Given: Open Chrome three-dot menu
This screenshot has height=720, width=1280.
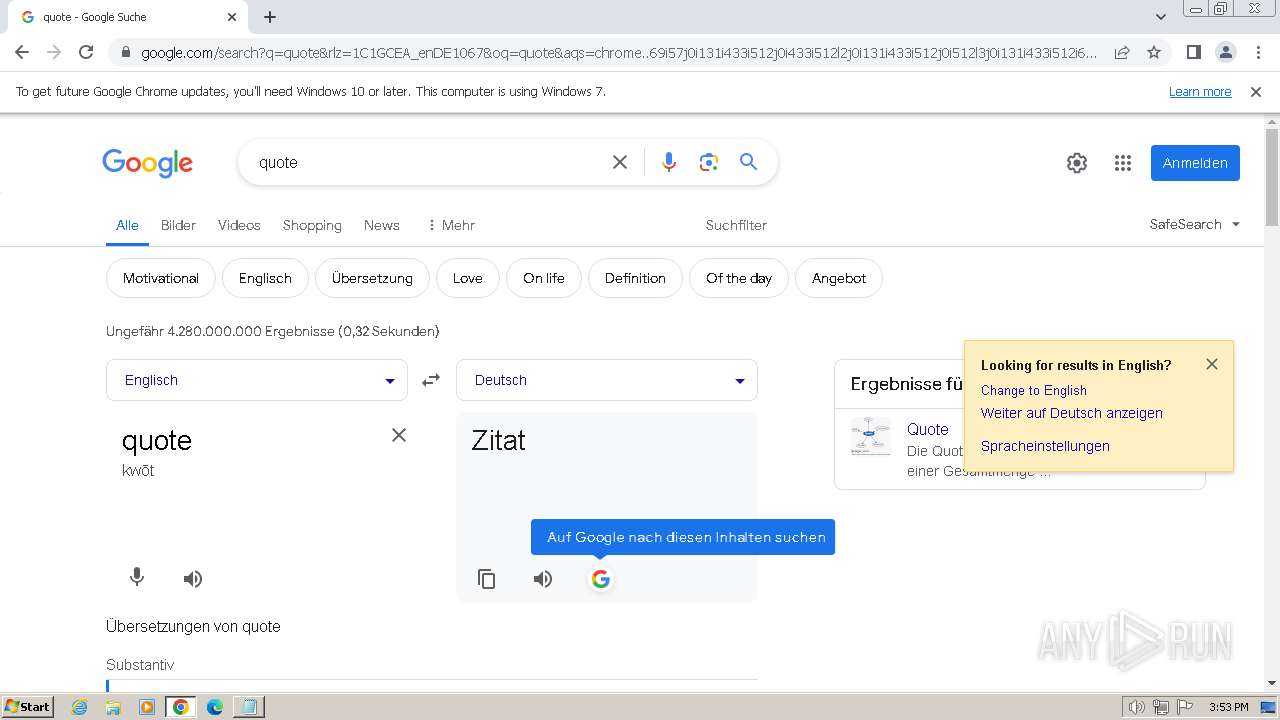Looking at the screenshot, I should (1258, 52).
